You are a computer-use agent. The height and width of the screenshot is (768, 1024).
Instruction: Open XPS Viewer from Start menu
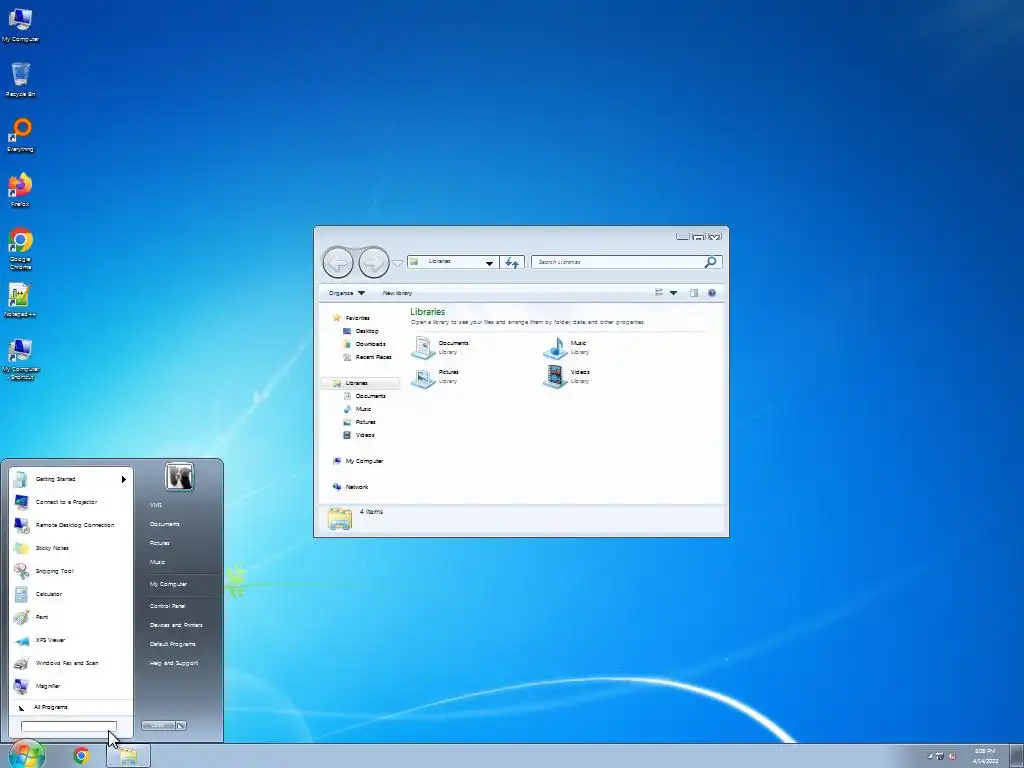71,641
